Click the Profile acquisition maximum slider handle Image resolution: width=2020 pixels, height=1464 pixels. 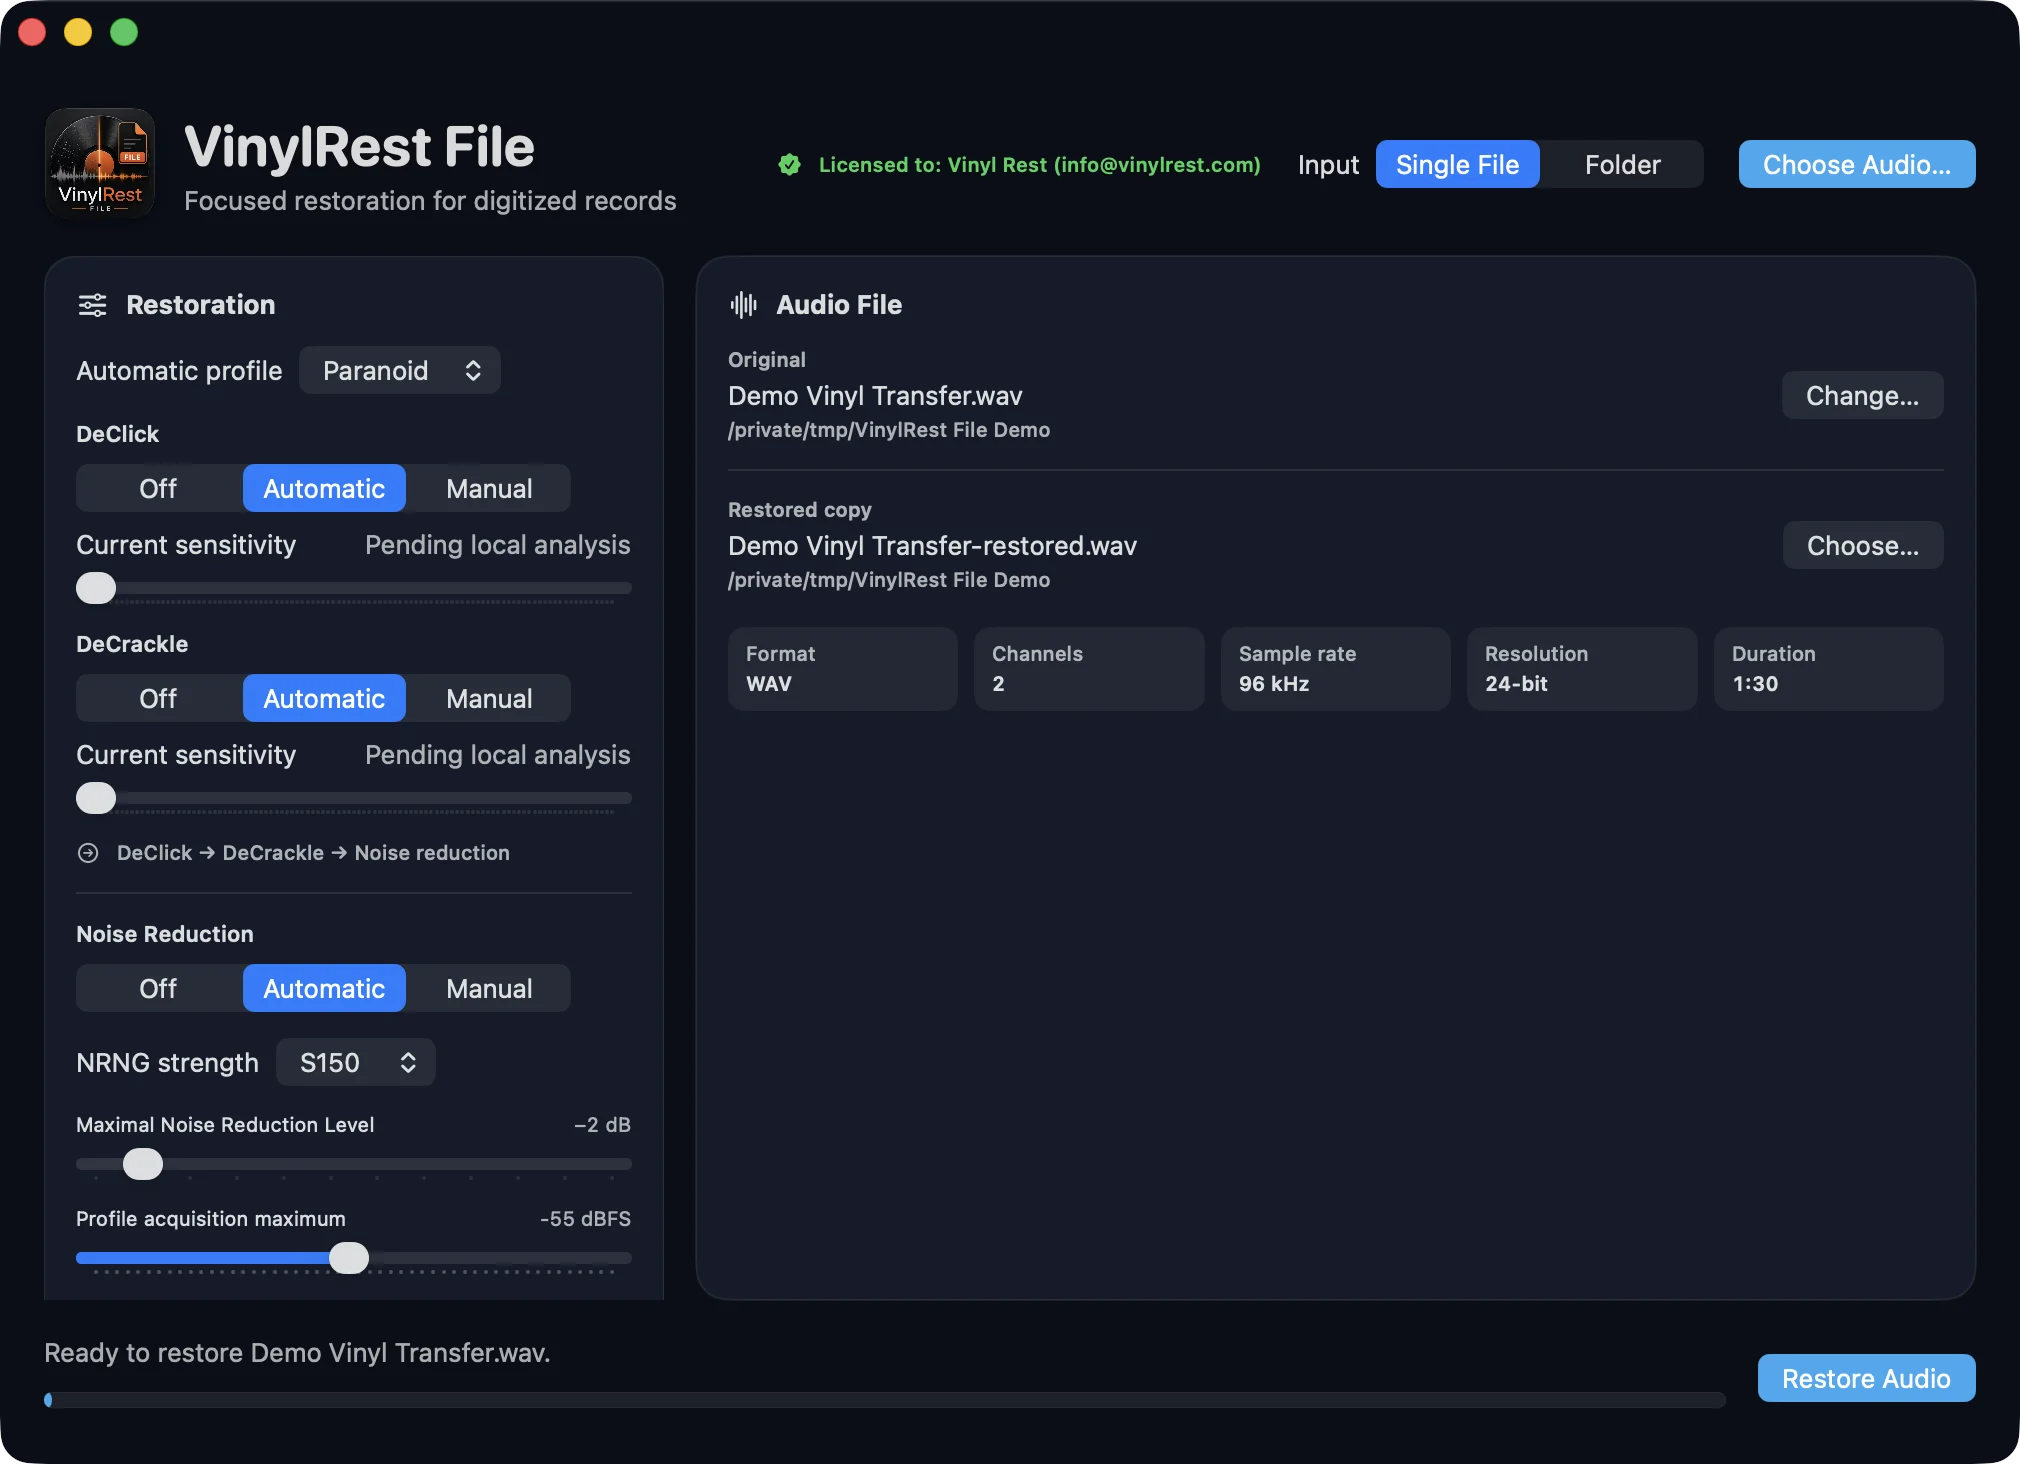pyautogui.click(x=349, y=1258)
